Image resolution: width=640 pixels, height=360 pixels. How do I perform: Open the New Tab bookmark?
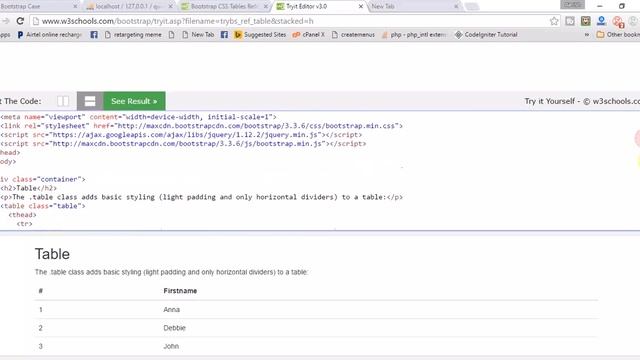(198, 35)
